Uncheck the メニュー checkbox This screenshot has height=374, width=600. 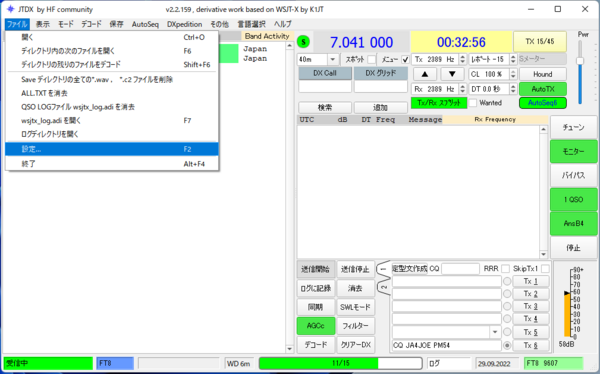pyautogui.click(x=405, y=60)
